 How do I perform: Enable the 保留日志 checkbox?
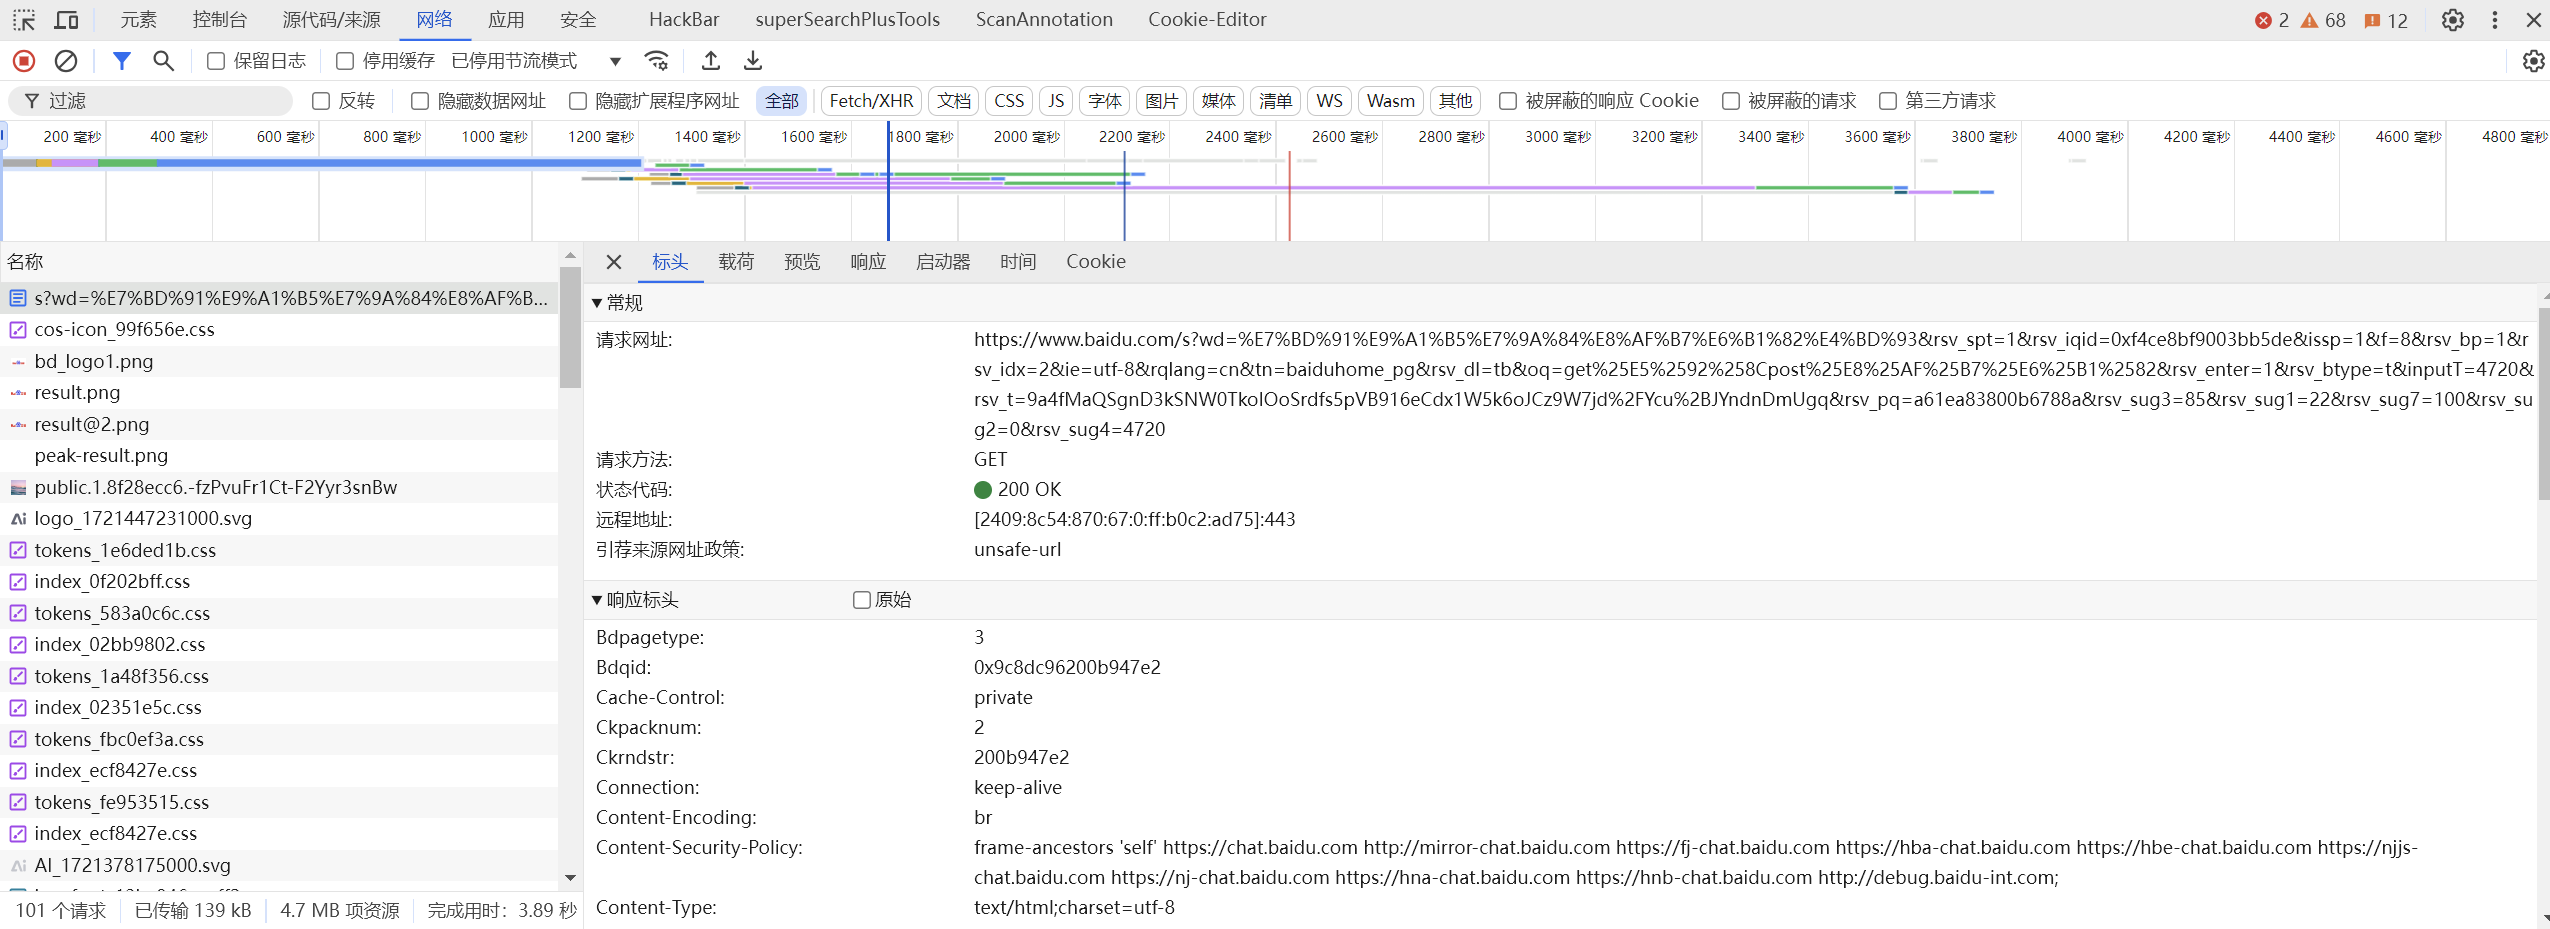(x=216, y=61)
